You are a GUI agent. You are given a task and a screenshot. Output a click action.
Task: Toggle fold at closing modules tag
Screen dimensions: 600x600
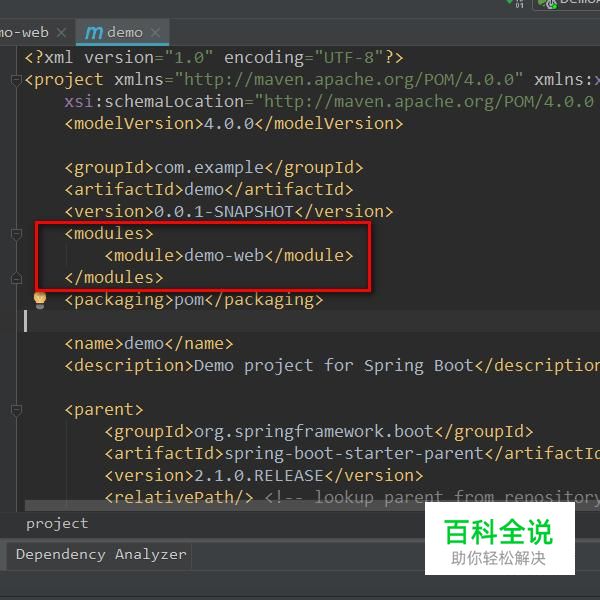point(16,278)
